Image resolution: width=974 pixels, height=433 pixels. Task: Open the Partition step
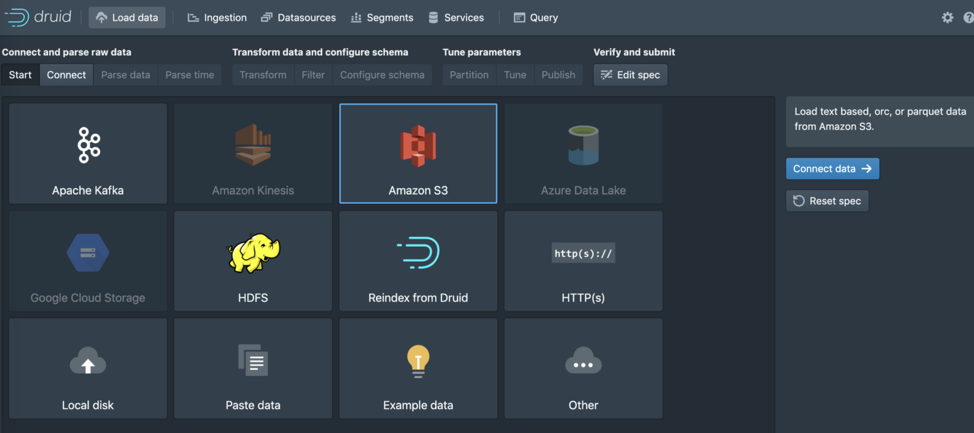pos(469,75)
